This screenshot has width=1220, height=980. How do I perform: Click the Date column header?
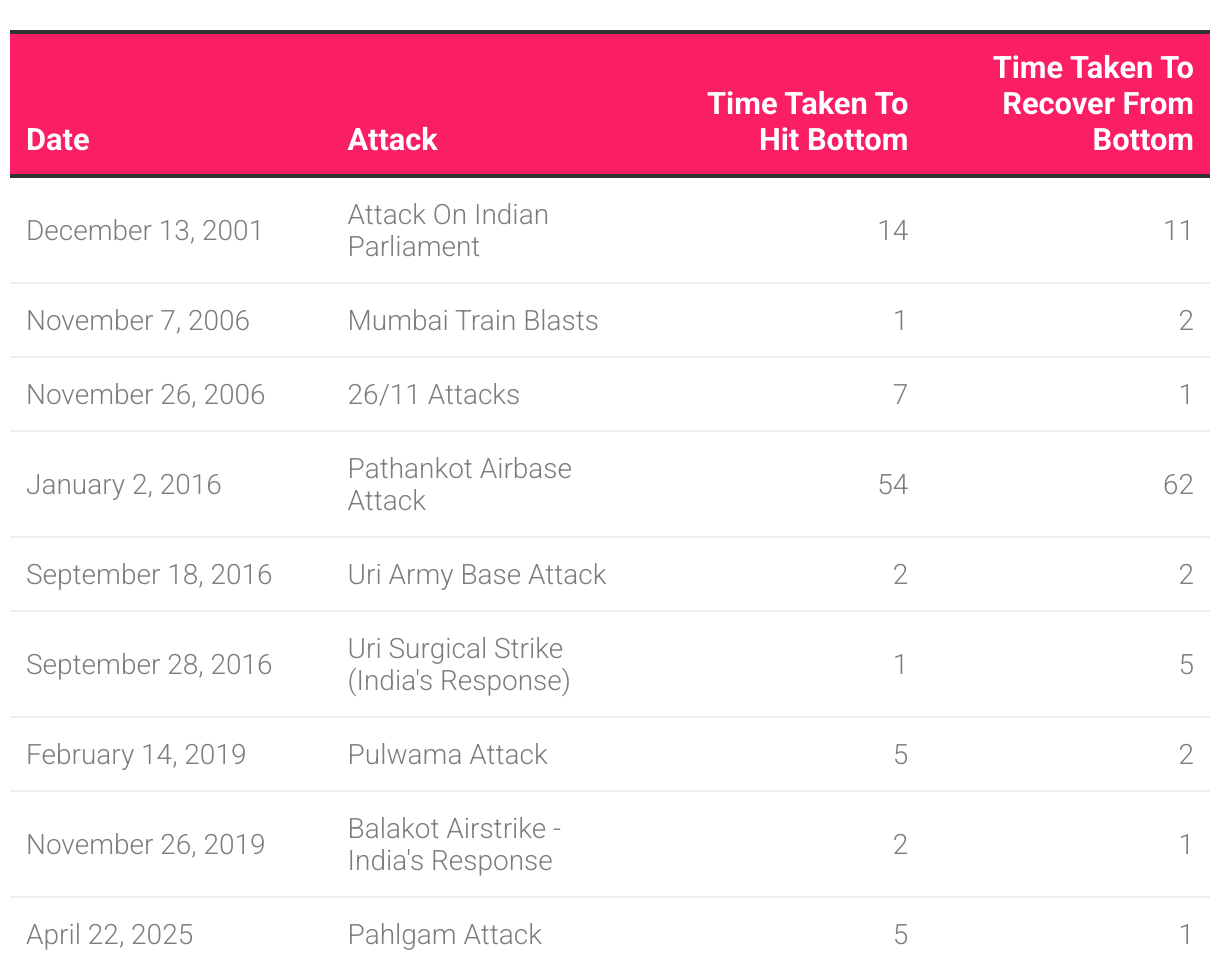58,140
